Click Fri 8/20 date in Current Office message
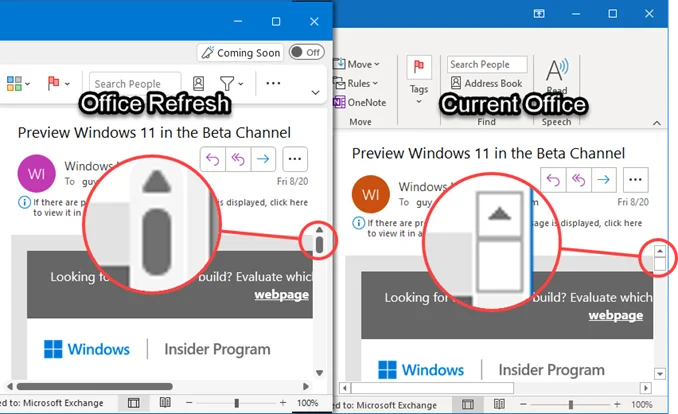 click(x=633, y=202)
